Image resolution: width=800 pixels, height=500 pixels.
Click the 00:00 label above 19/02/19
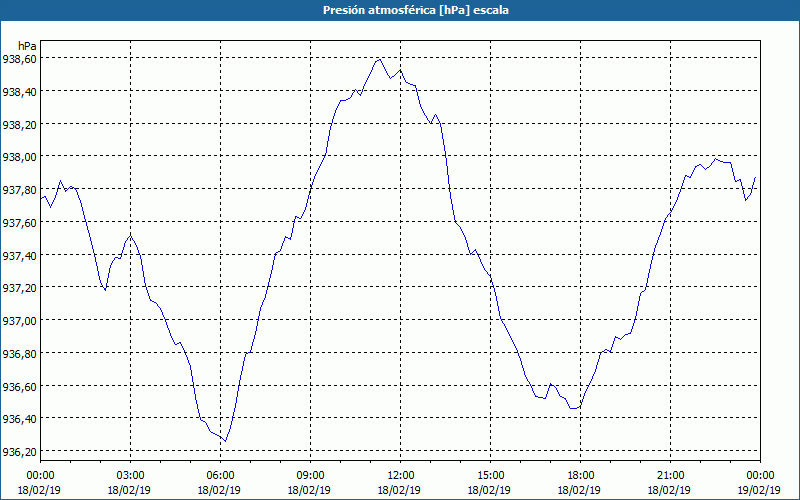pyautogui.click(x=760, y=476)
